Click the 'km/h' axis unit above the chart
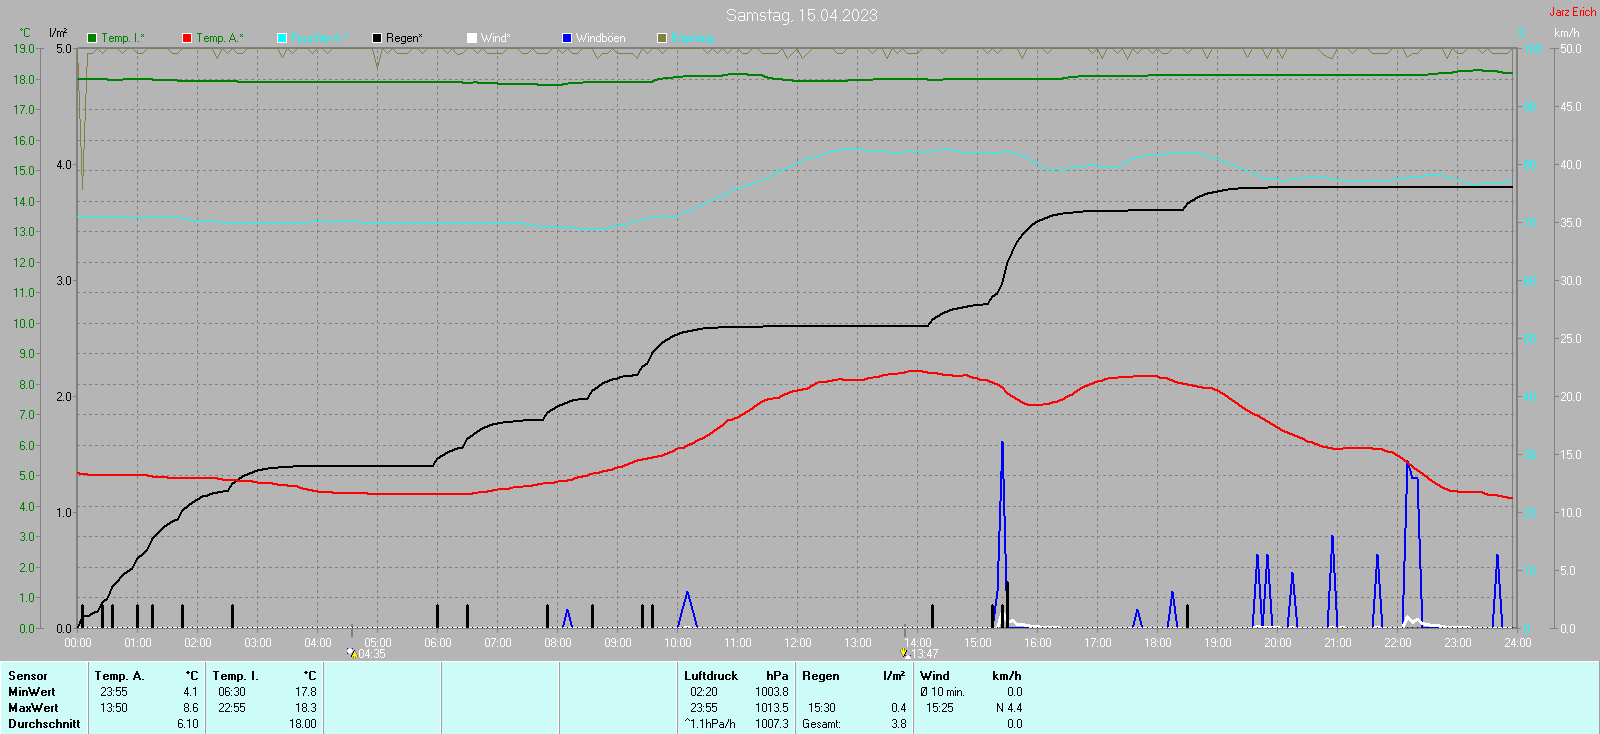Viewport: 1600px width, 734px height. 1566,33
